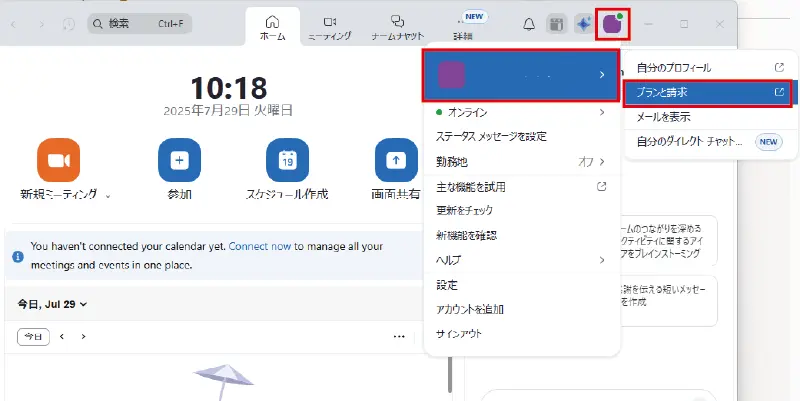Screen dimensions: 800x401
Task: Switch to the ミーティング tab
Action: pyautogui.click(x=330, y=27)
